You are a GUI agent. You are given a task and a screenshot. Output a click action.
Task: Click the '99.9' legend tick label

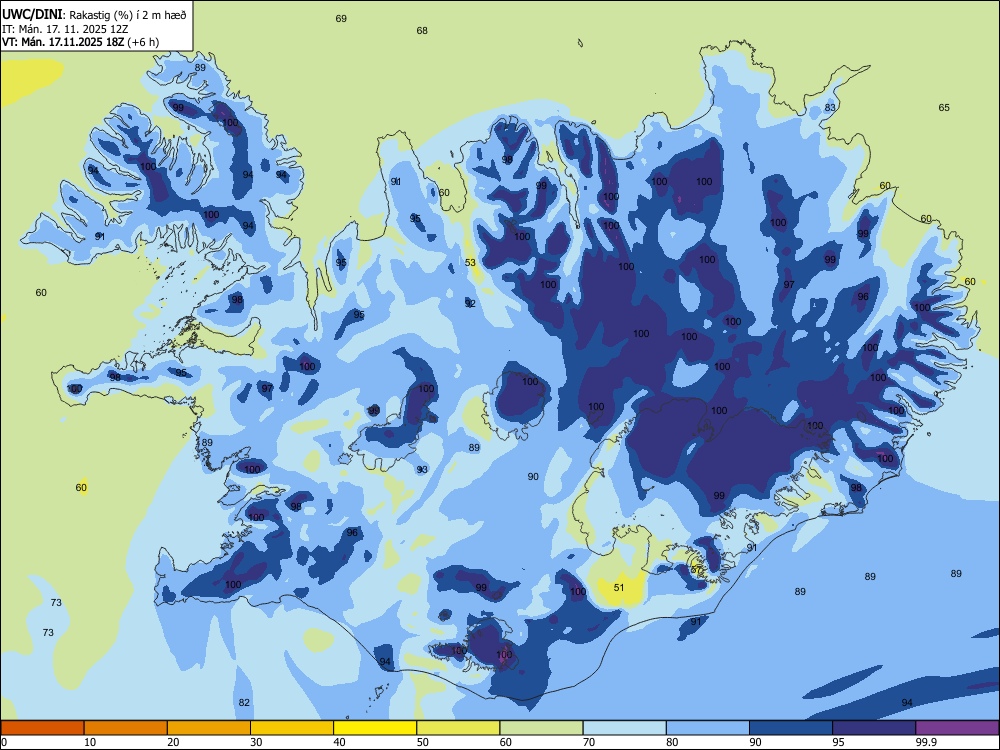pyautogui.click(x=926, y=742)
